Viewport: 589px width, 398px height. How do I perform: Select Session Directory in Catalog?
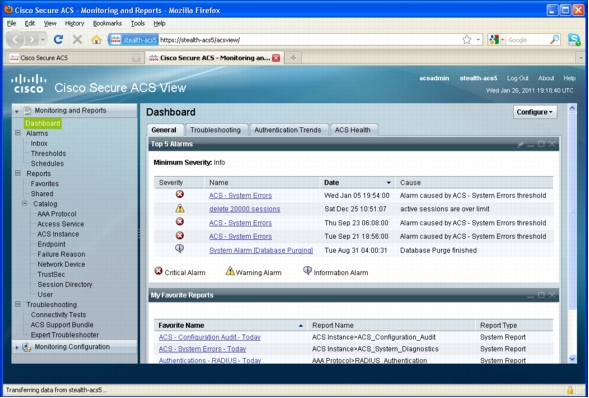click(65, 284)
